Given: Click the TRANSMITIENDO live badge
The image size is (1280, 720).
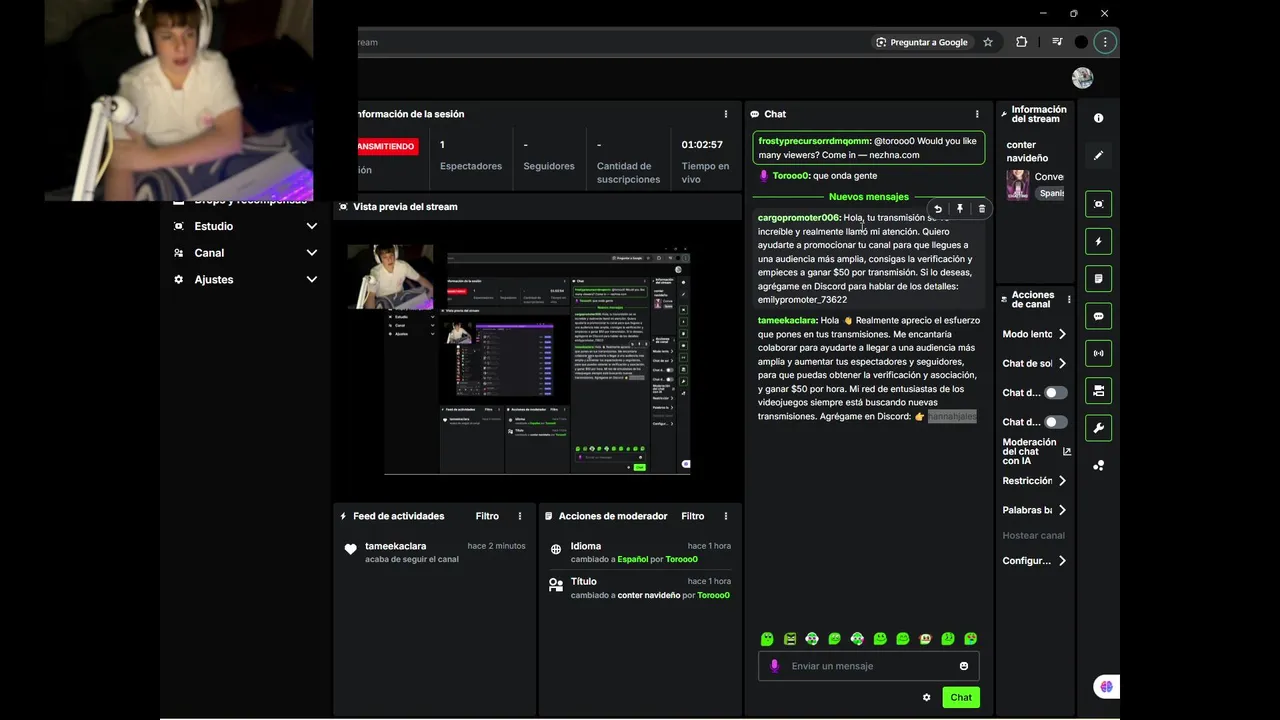Looking at the screenshot, I should 388,146.
